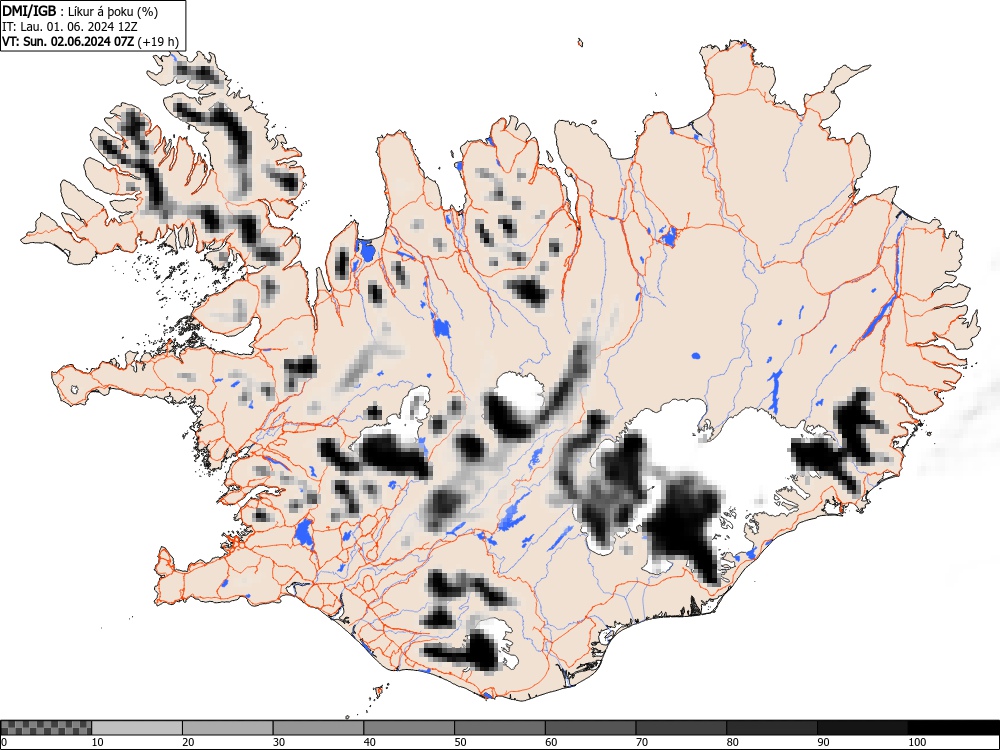1000x750 pixels.
Task: Click the legend label 50
Action: 460,742
